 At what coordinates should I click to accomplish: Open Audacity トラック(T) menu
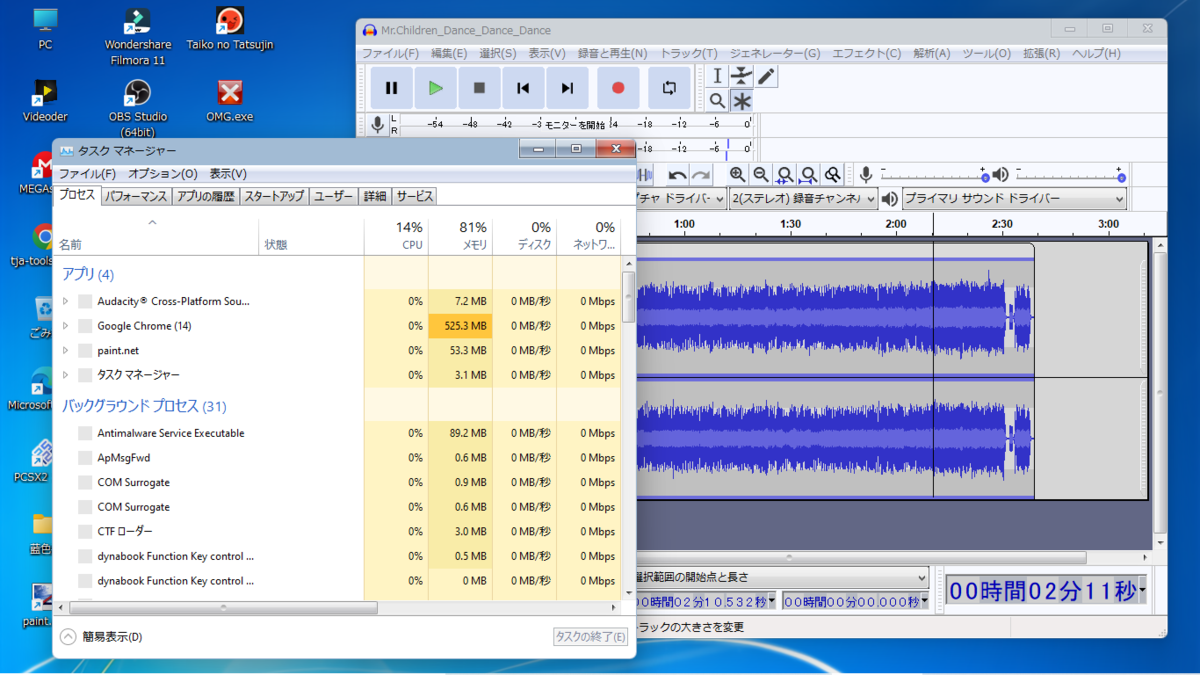688,53
